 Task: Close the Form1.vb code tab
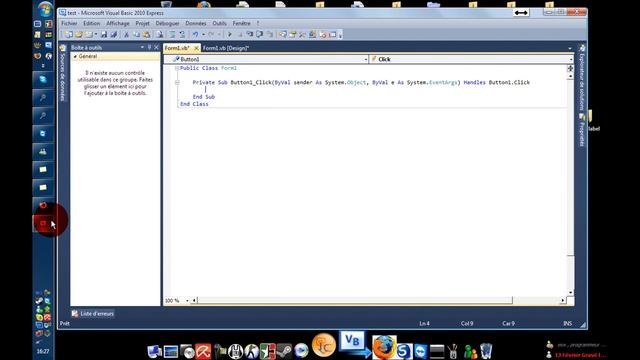point(196,48)
